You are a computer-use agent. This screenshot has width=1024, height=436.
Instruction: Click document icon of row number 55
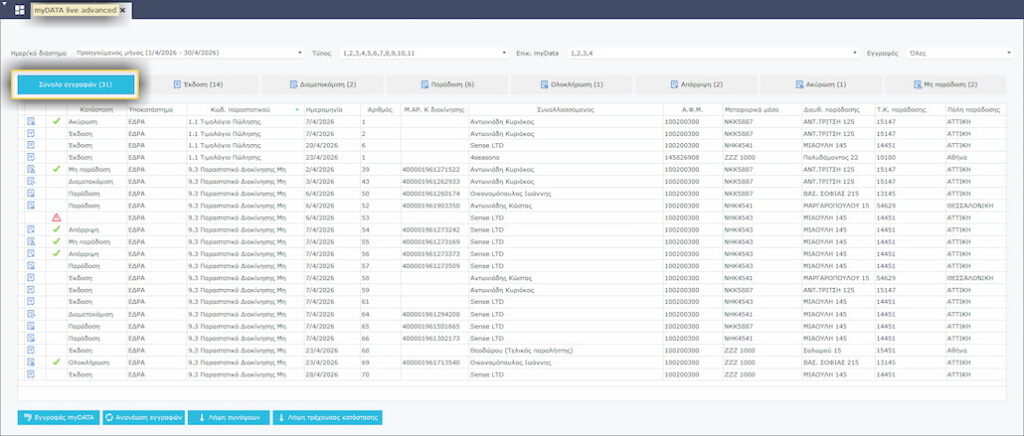click(31, 241)
